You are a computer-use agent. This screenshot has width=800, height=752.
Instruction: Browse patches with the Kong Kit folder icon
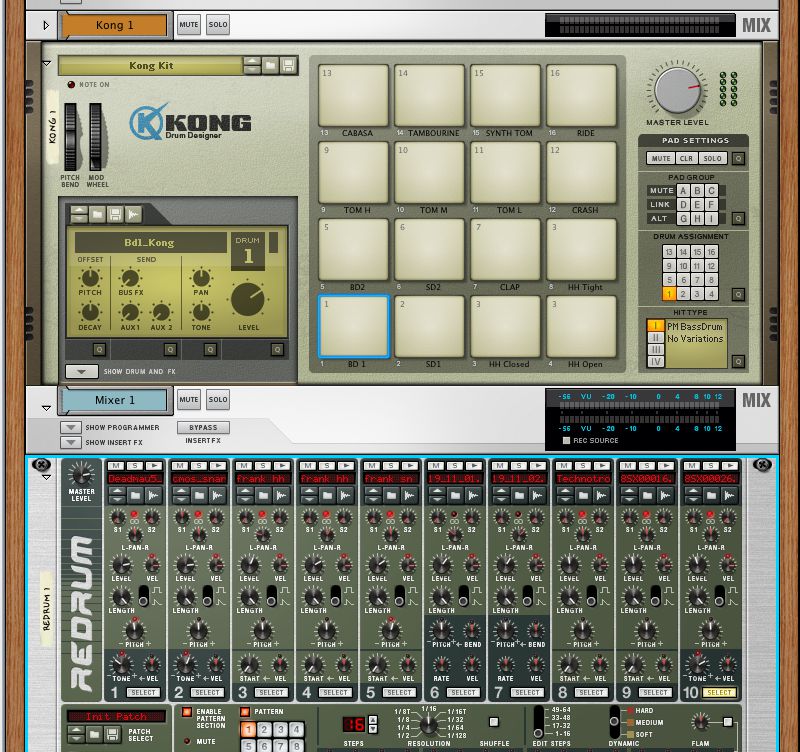tap(270, 65)
